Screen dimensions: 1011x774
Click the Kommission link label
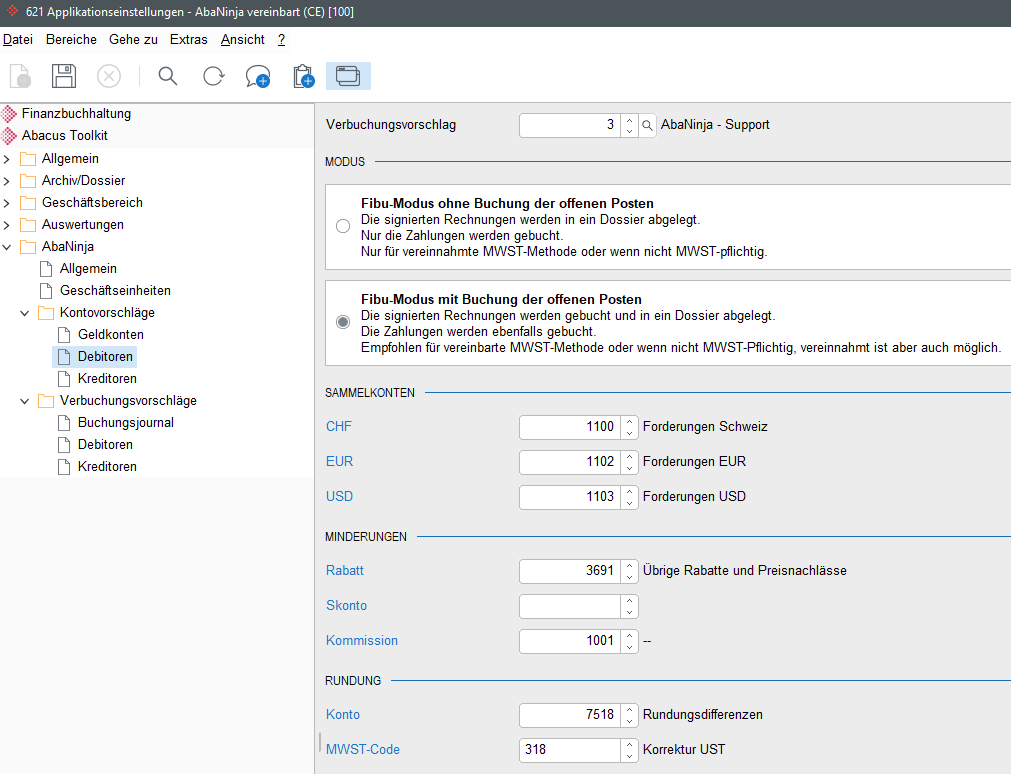[x=362, y=640]
